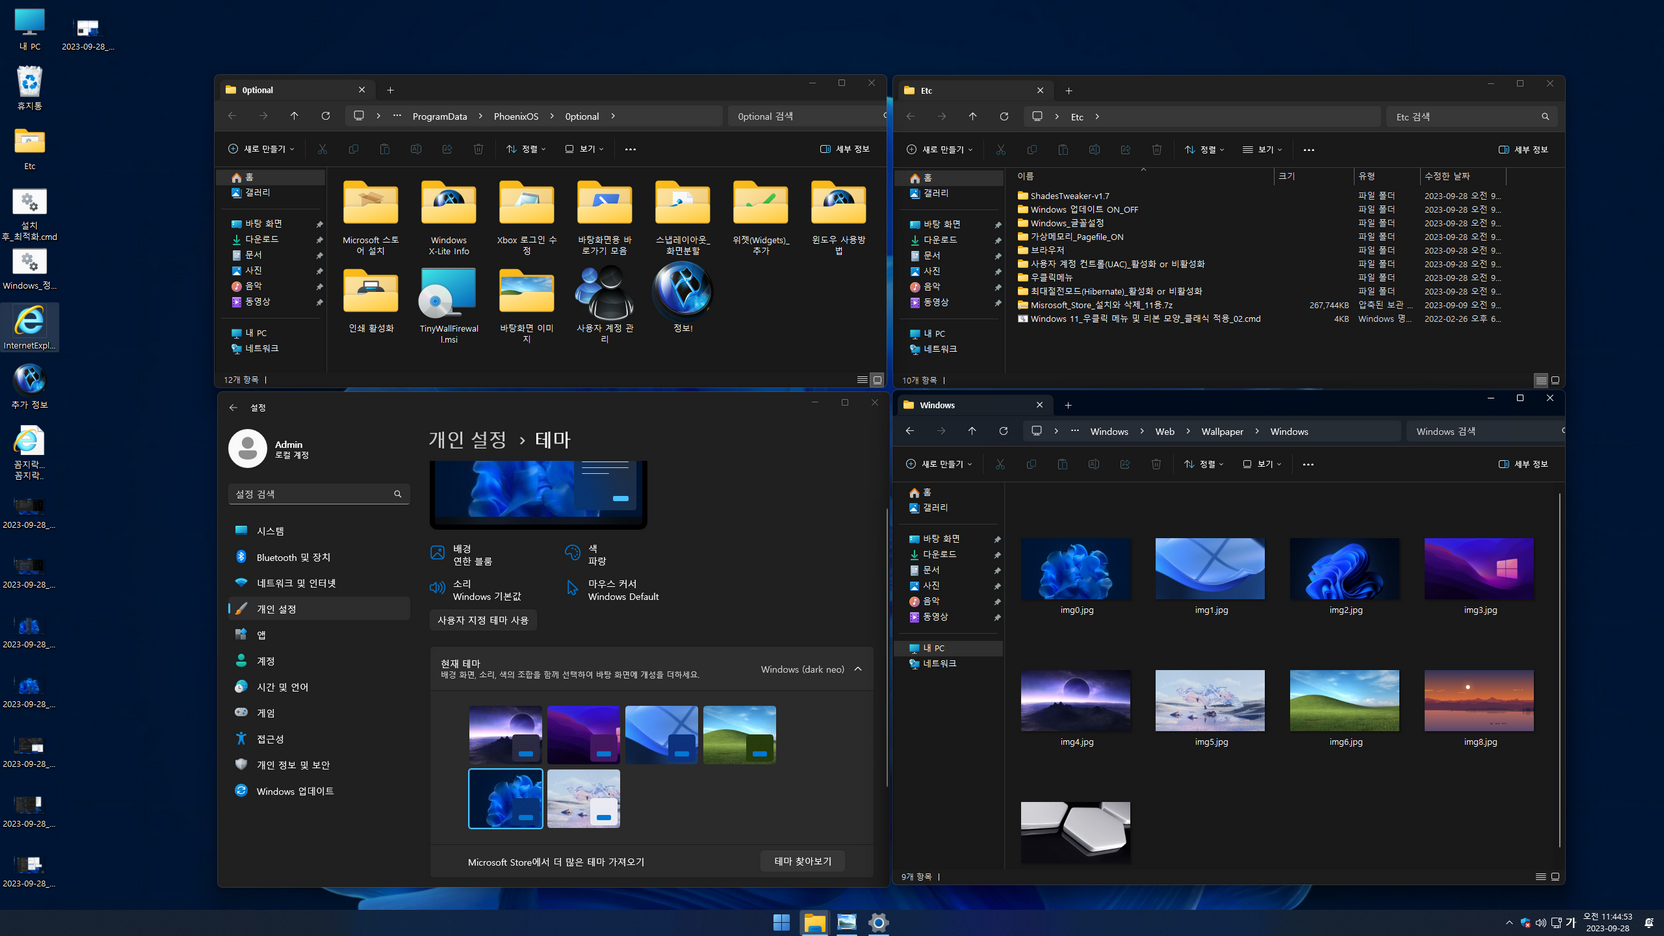The width and height of the screenshot is (1664, 936).
Task: Expand 새로 만들기 dropdown in Windows window
Action: pyautogui.click(x=939, y=464)
